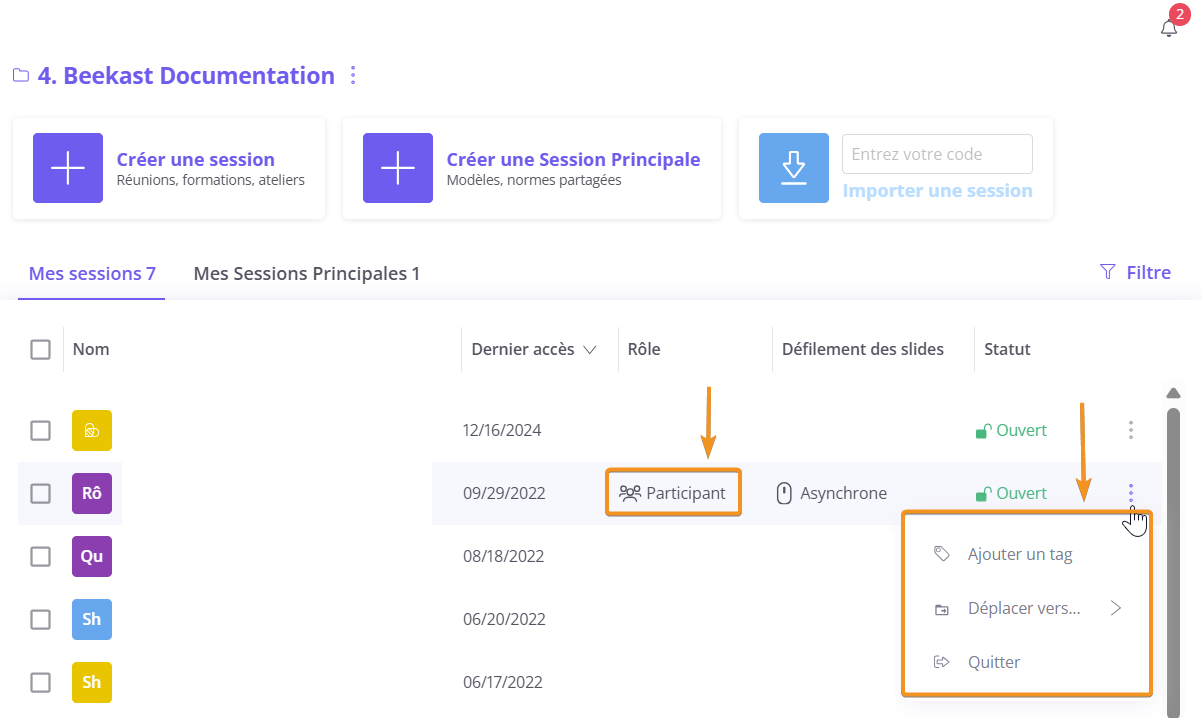This screenshot has height=718, width=1202.
Task: Check the box for the 12/16/2024 session
Action: [40, 430]
